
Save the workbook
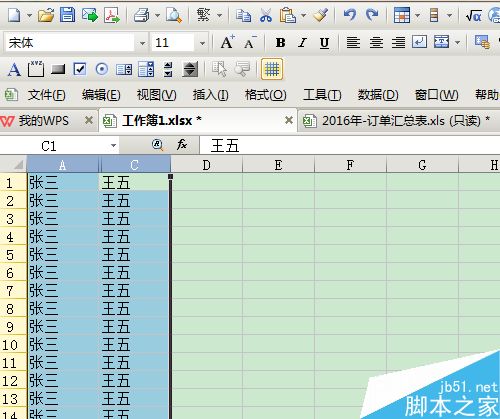67,15
